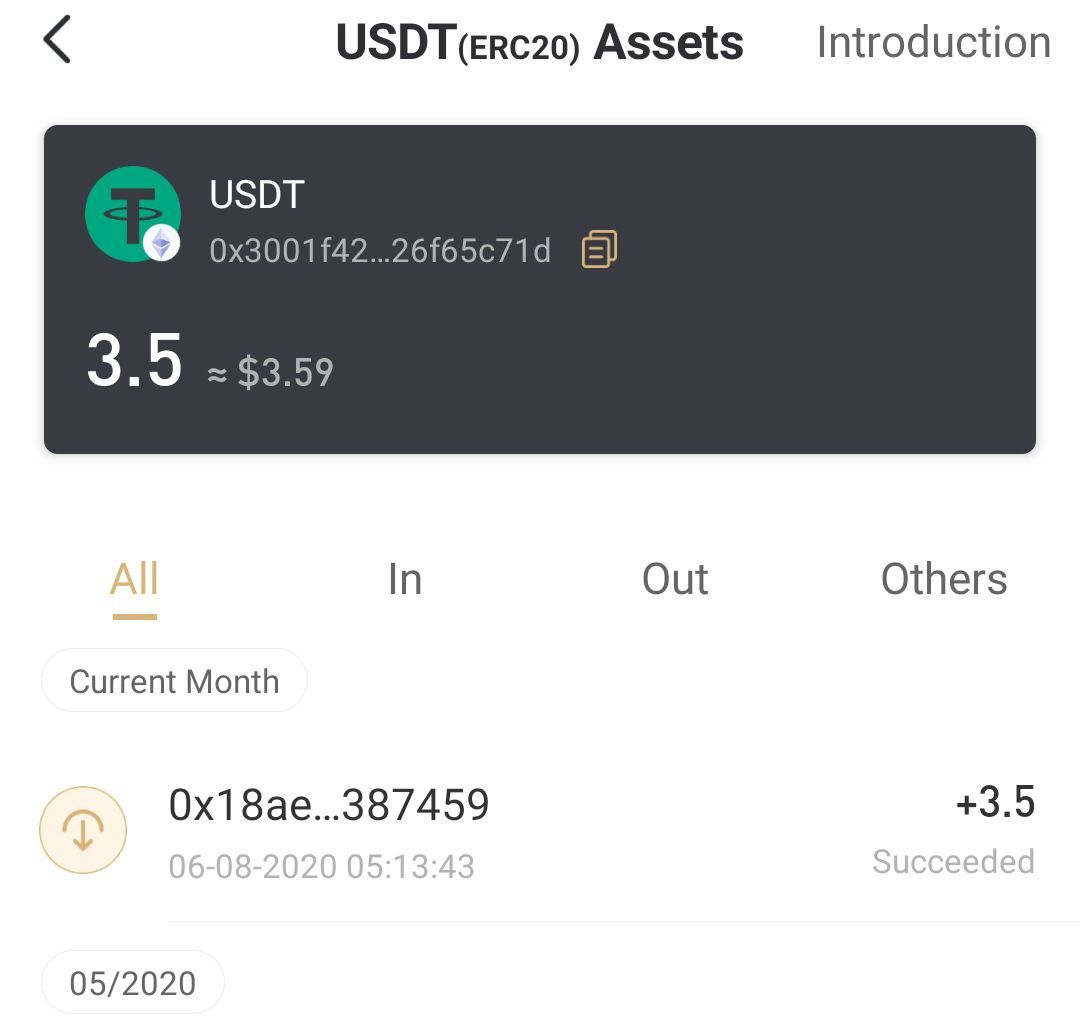Viewport: 1080px width, 1023px height.
Task: Open transaction 0x18ae...387459
Action: 329,805
